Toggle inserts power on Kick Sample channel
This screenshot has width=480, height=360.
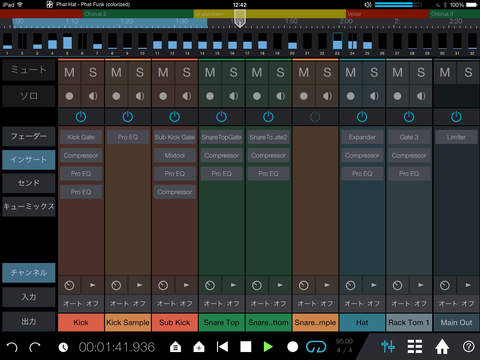tap(128, 117)
